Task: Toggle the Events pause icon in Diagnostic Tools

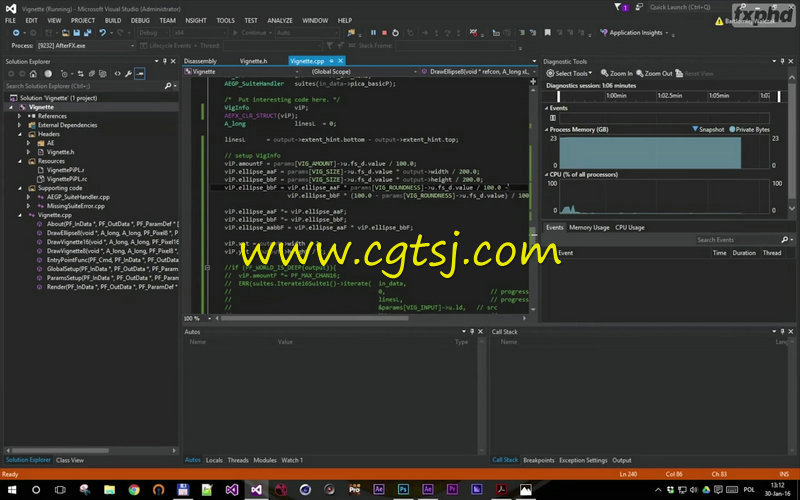Action: (553, 118)
